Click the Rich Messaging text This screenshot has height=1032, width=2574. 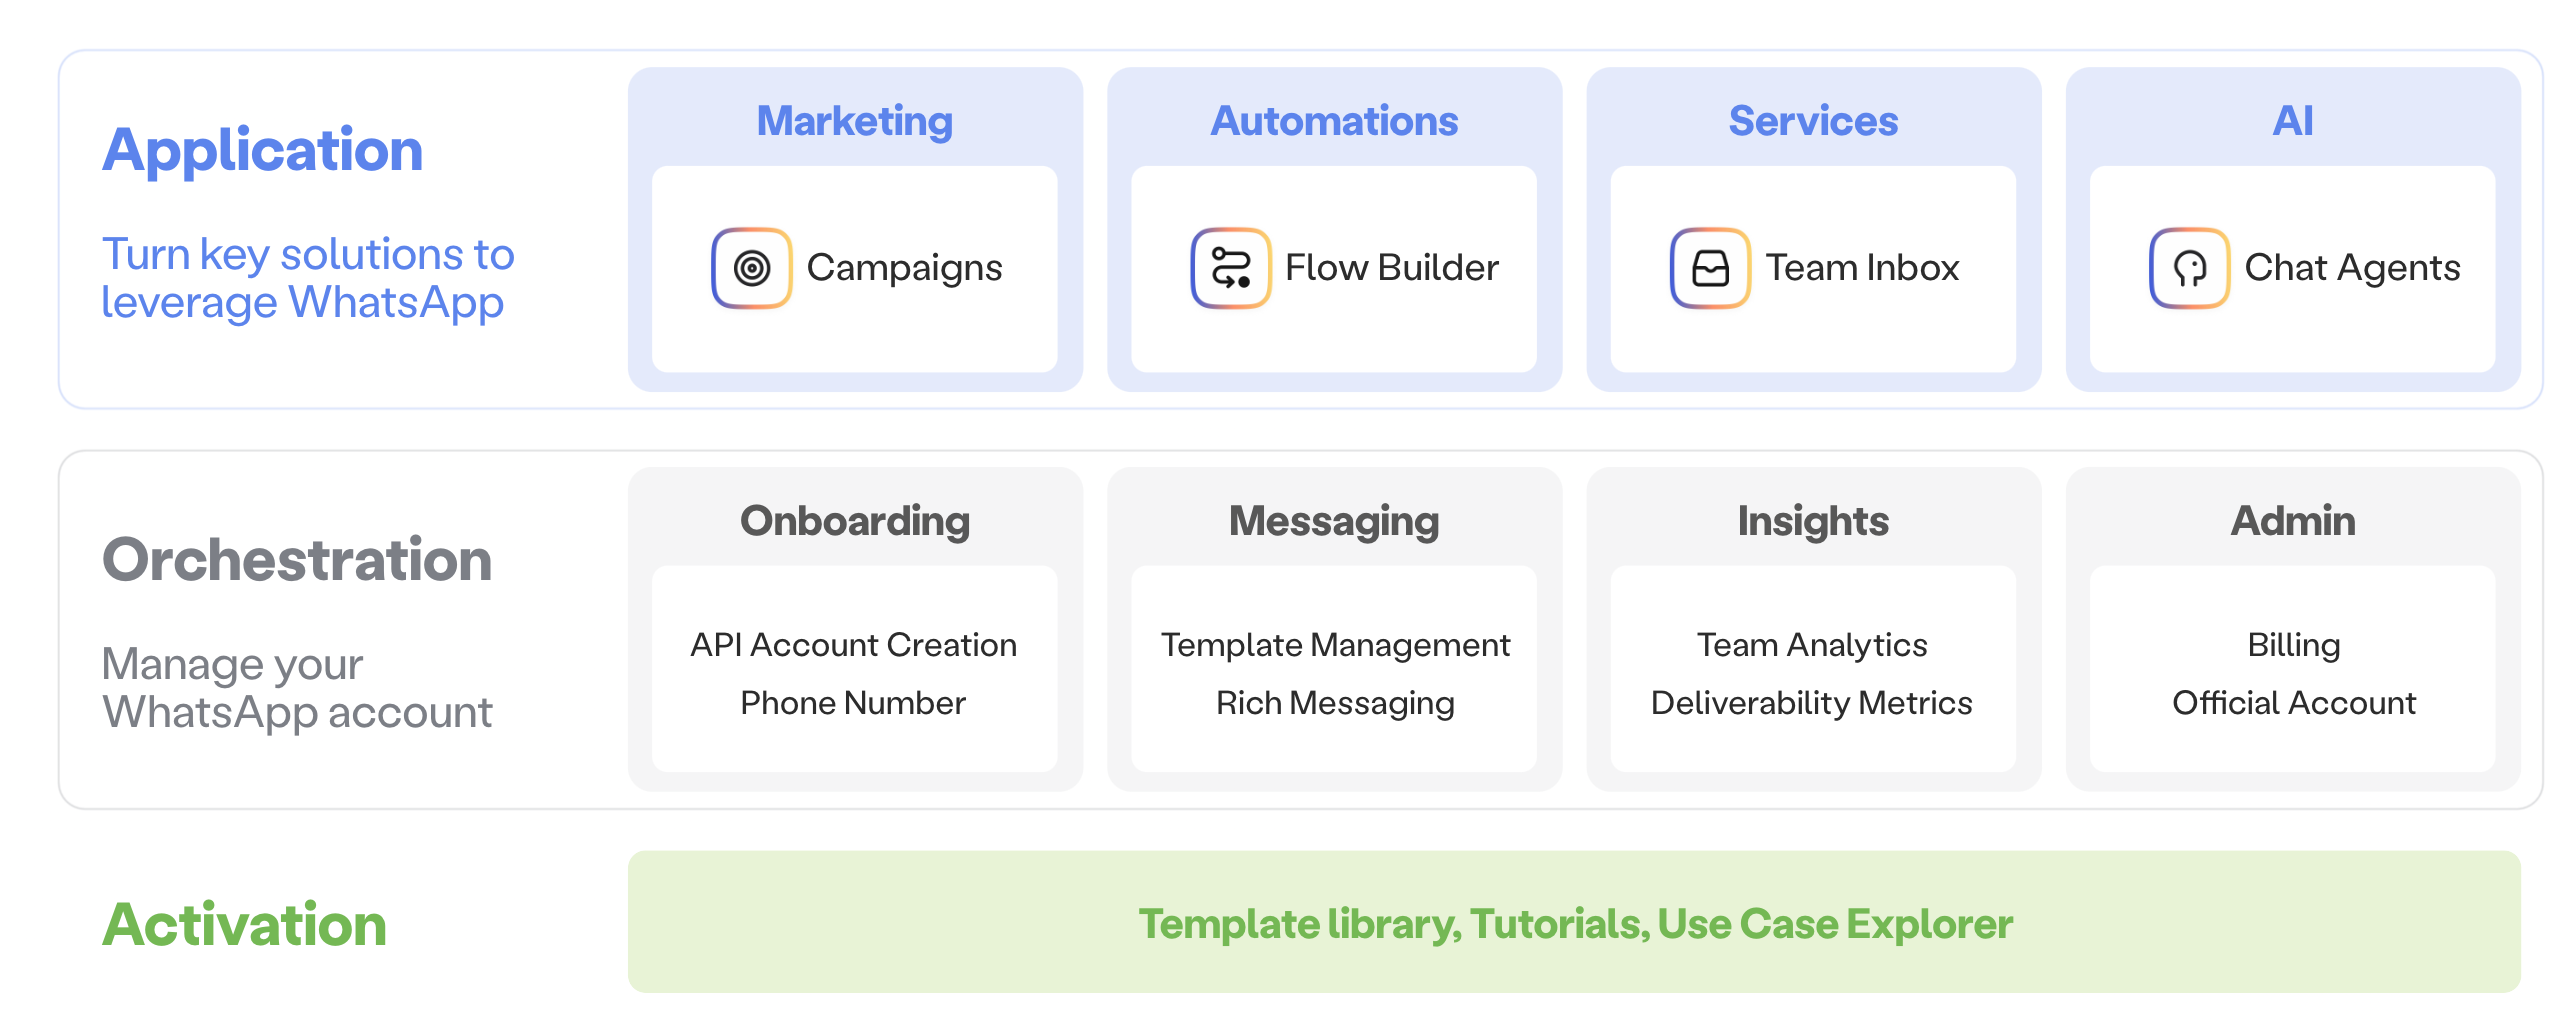(1335, 704)
